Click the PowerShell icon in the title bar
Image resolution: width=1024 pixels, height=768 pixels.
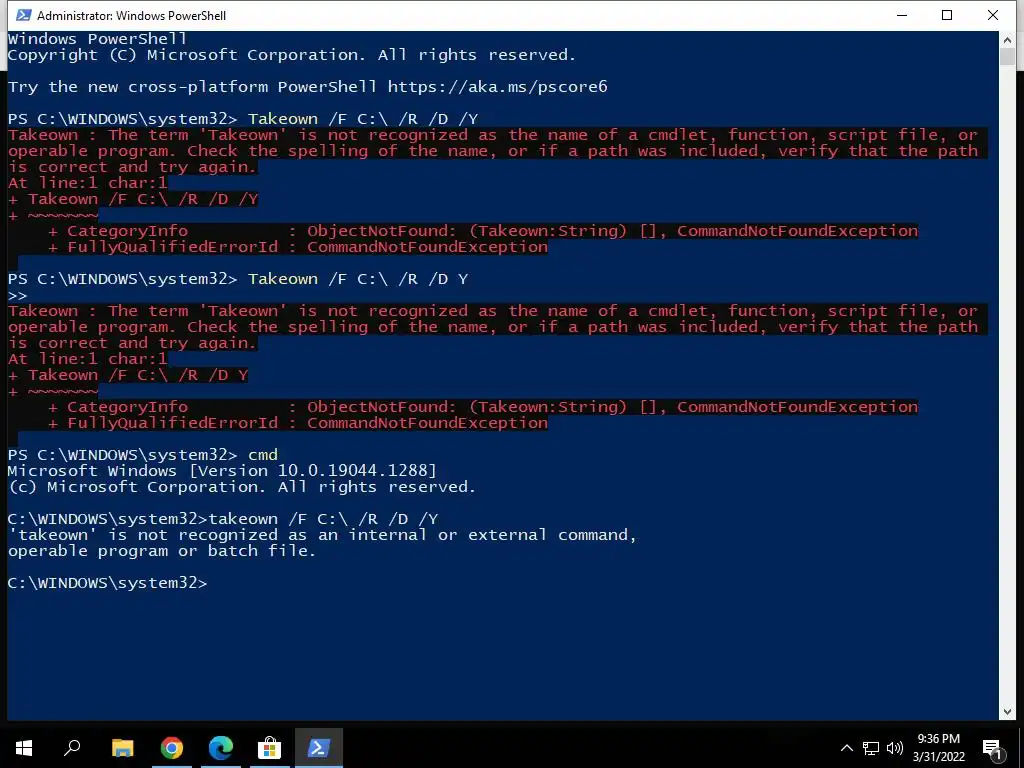(24, 15)
